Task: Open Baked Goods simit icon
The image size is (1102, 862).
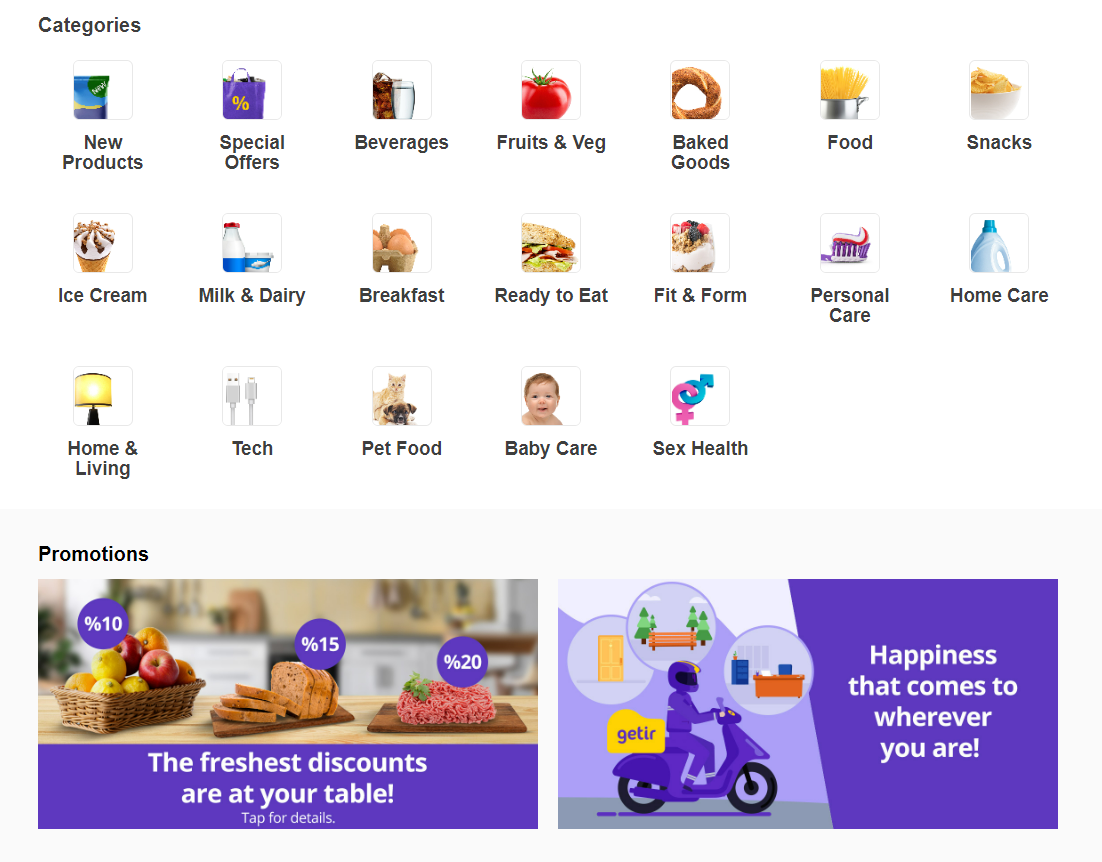Action: point(700,90)
